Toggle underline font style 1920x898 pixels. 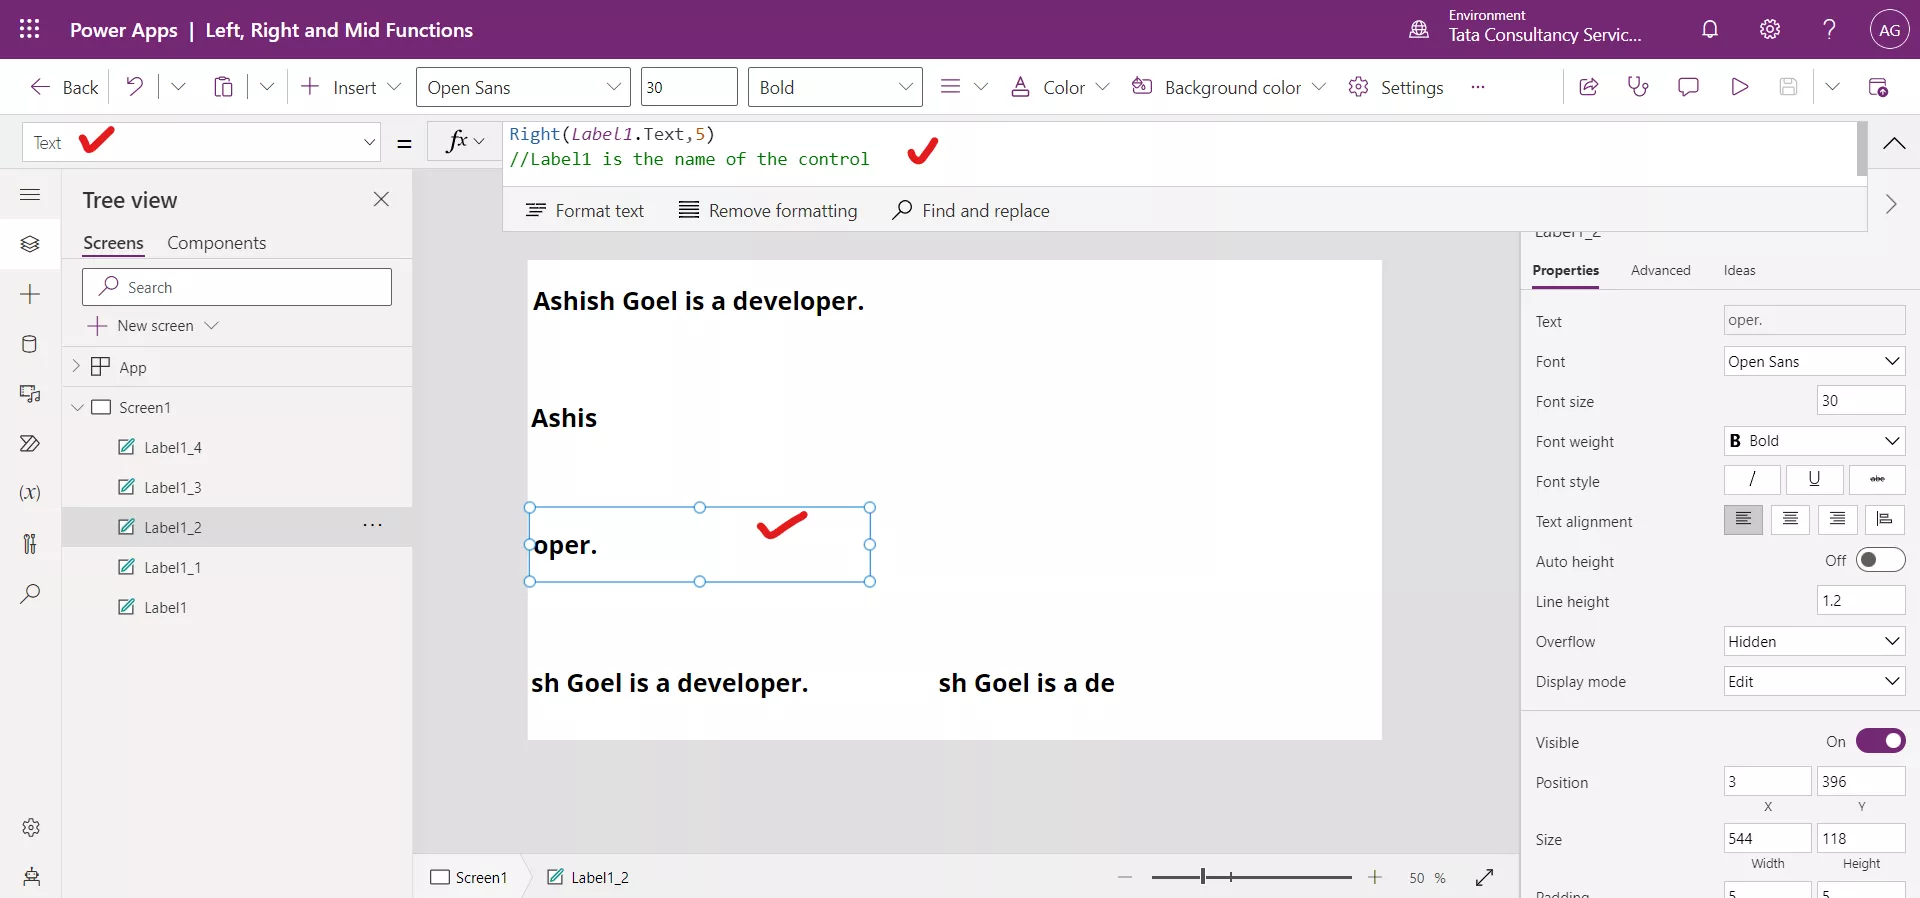point(1814,480)
